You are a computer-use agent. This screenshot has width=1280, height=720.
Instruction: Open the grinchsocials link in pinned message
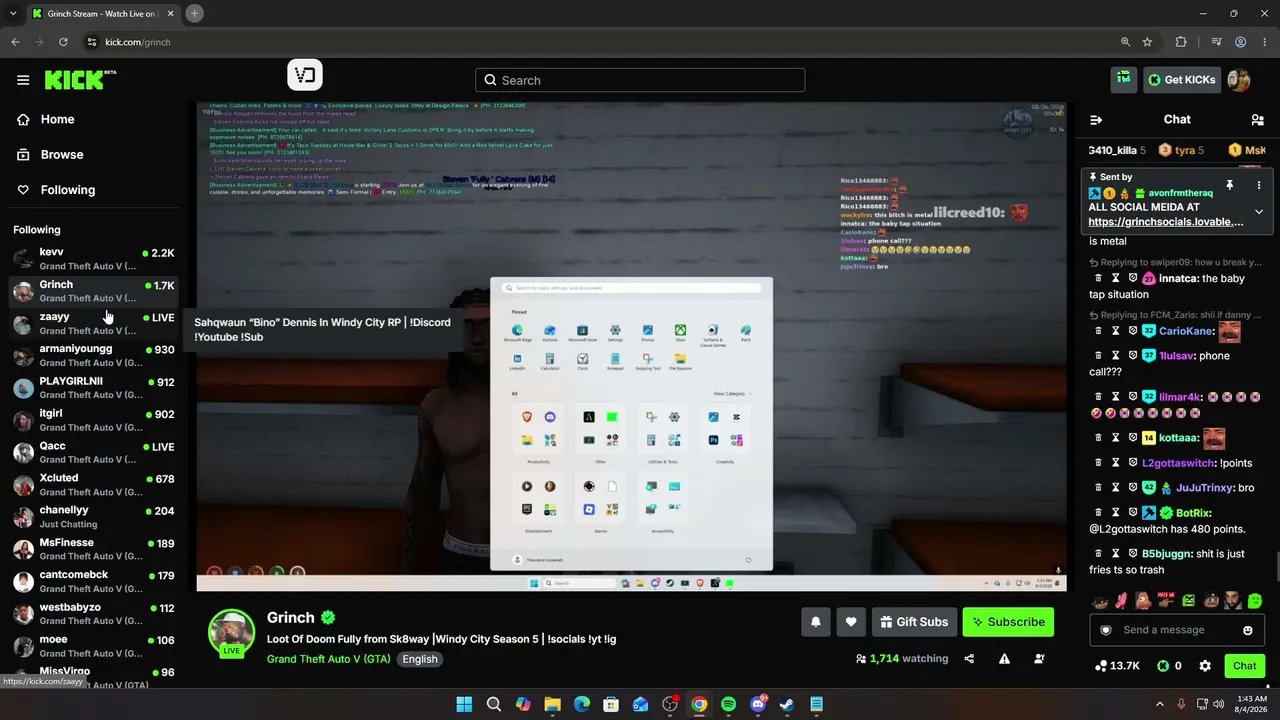coord(1166,222)
